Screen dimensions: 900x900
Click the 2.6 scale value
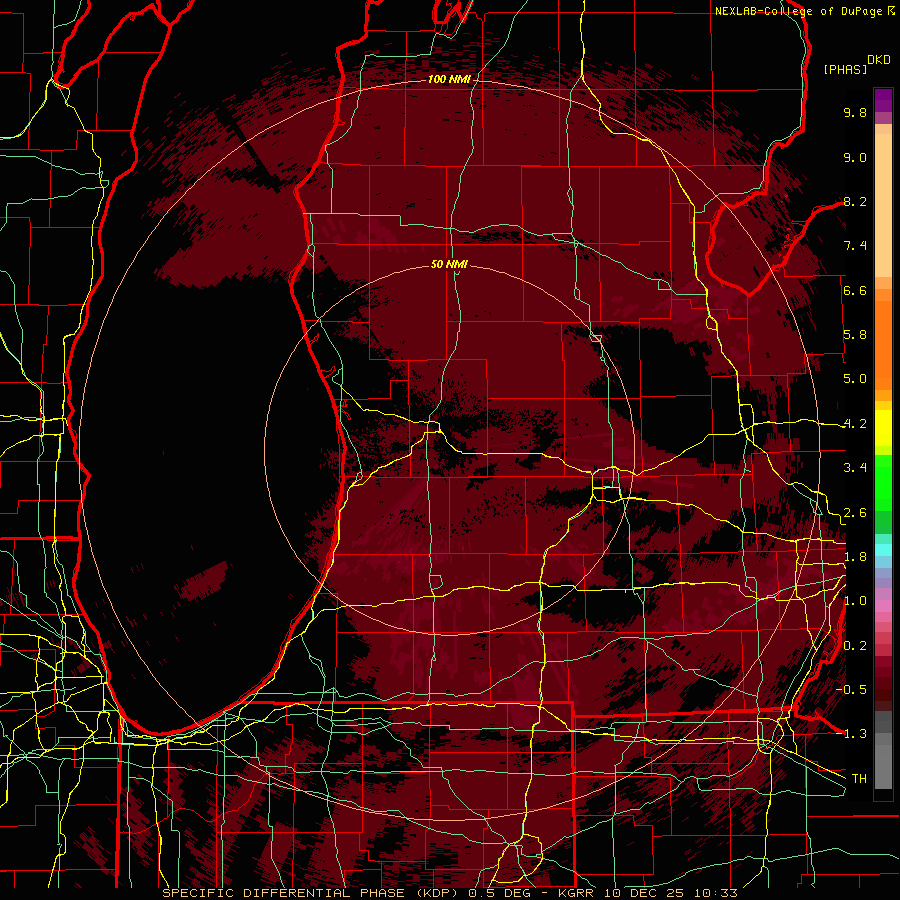pos(855,513)
